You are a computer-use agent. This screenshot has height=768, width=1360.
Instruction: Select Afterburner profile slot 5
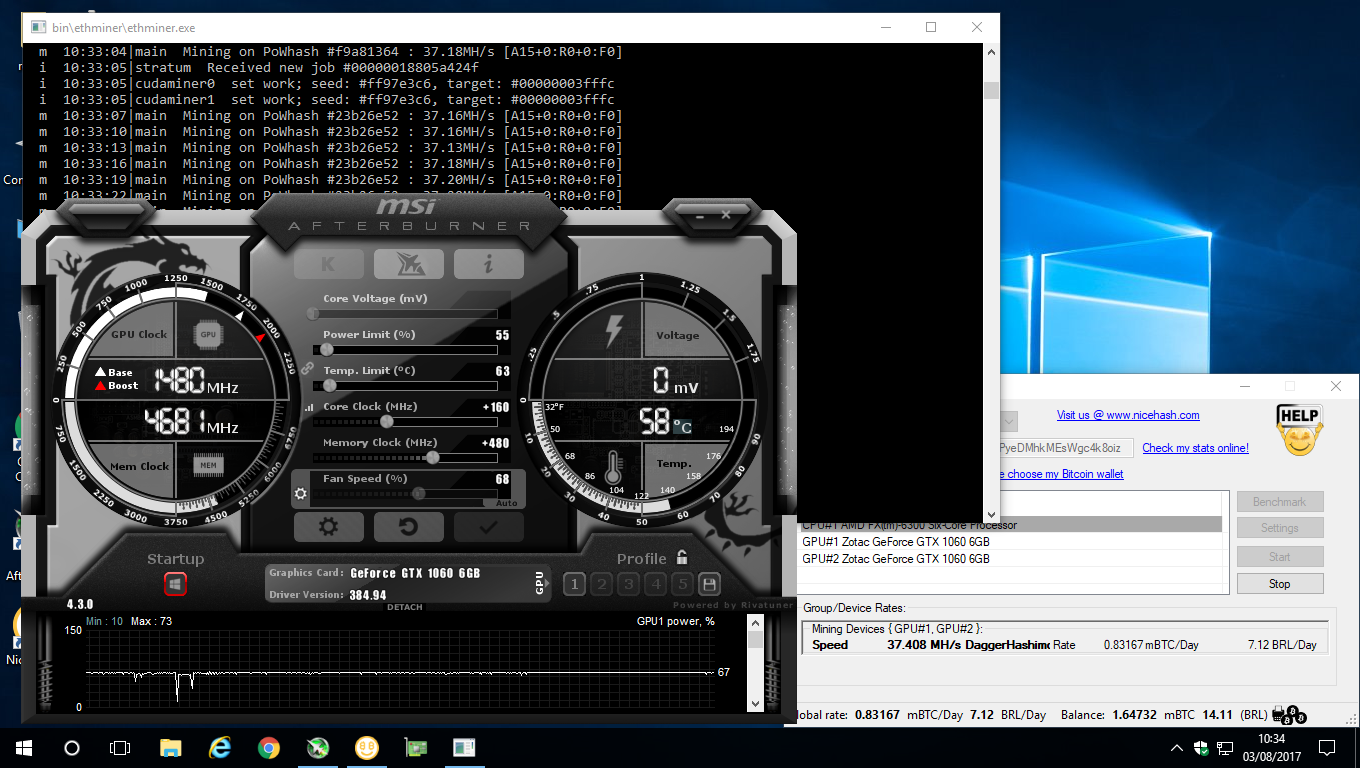tap(682, 584)
